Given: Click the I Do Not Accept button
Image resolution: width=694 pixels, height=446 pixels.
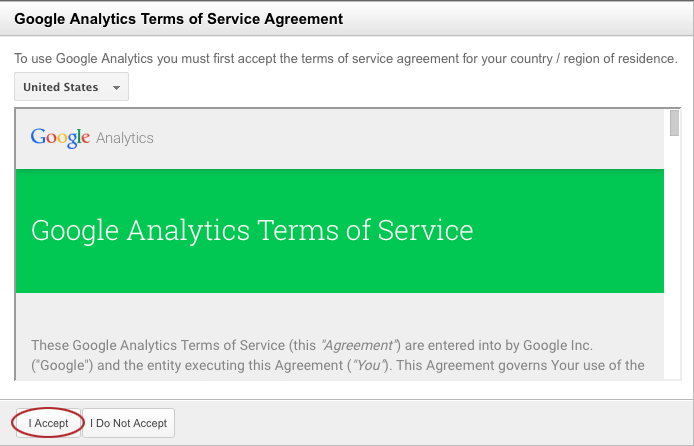Looking at the screenshot, I should point(128,423).
